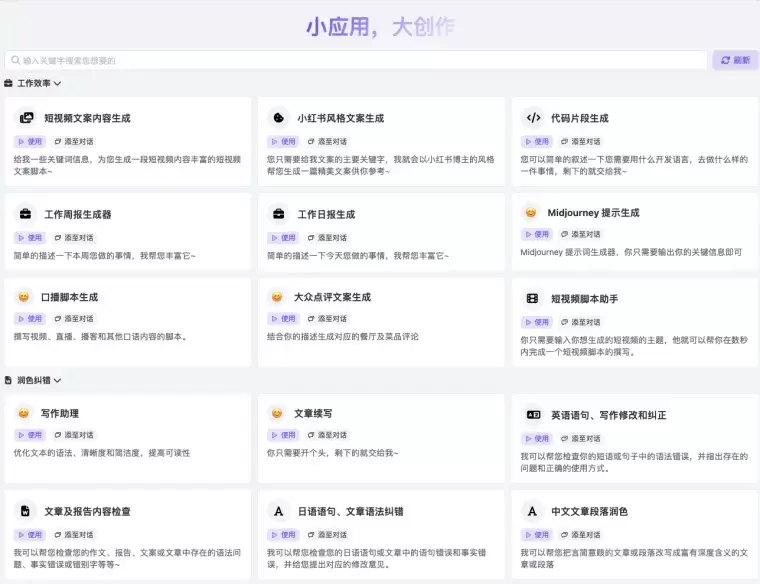Add 工作周报生成器 to conversation
This screenshot has width=760, height=584.
74,237
